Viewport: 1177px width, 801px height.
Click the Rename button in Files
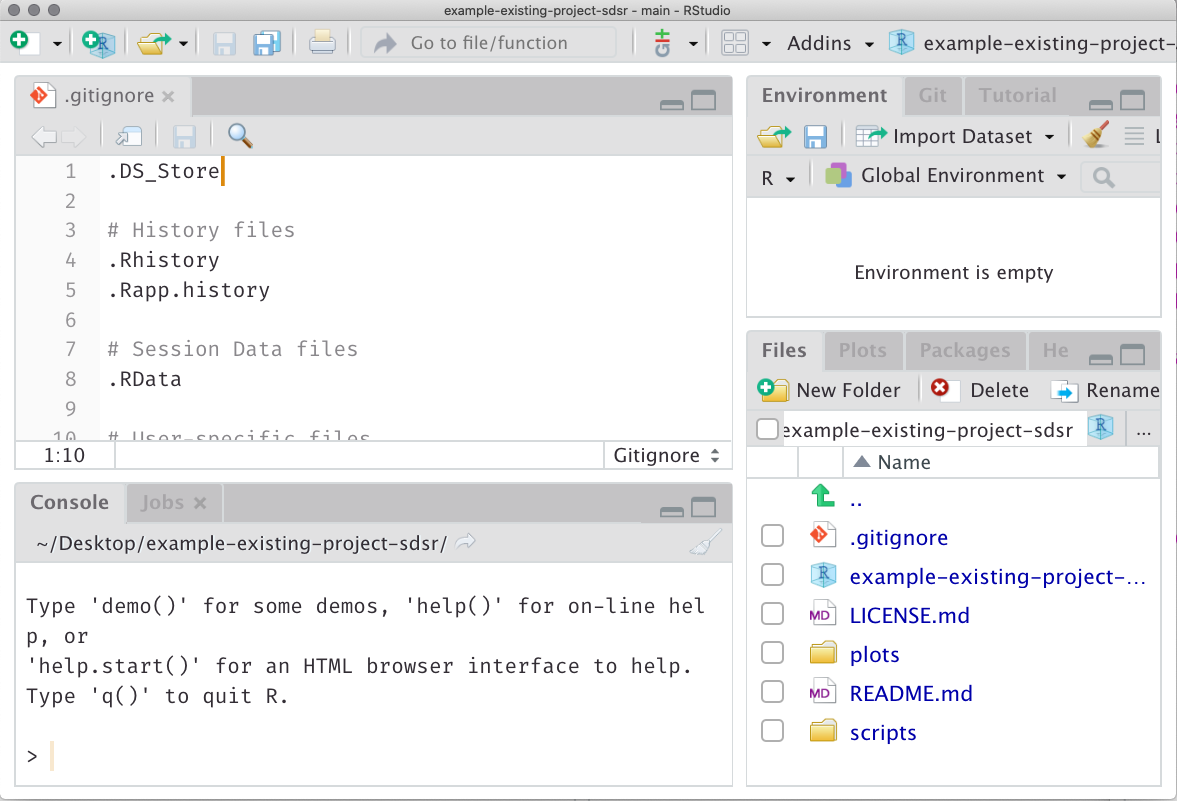1106,390
